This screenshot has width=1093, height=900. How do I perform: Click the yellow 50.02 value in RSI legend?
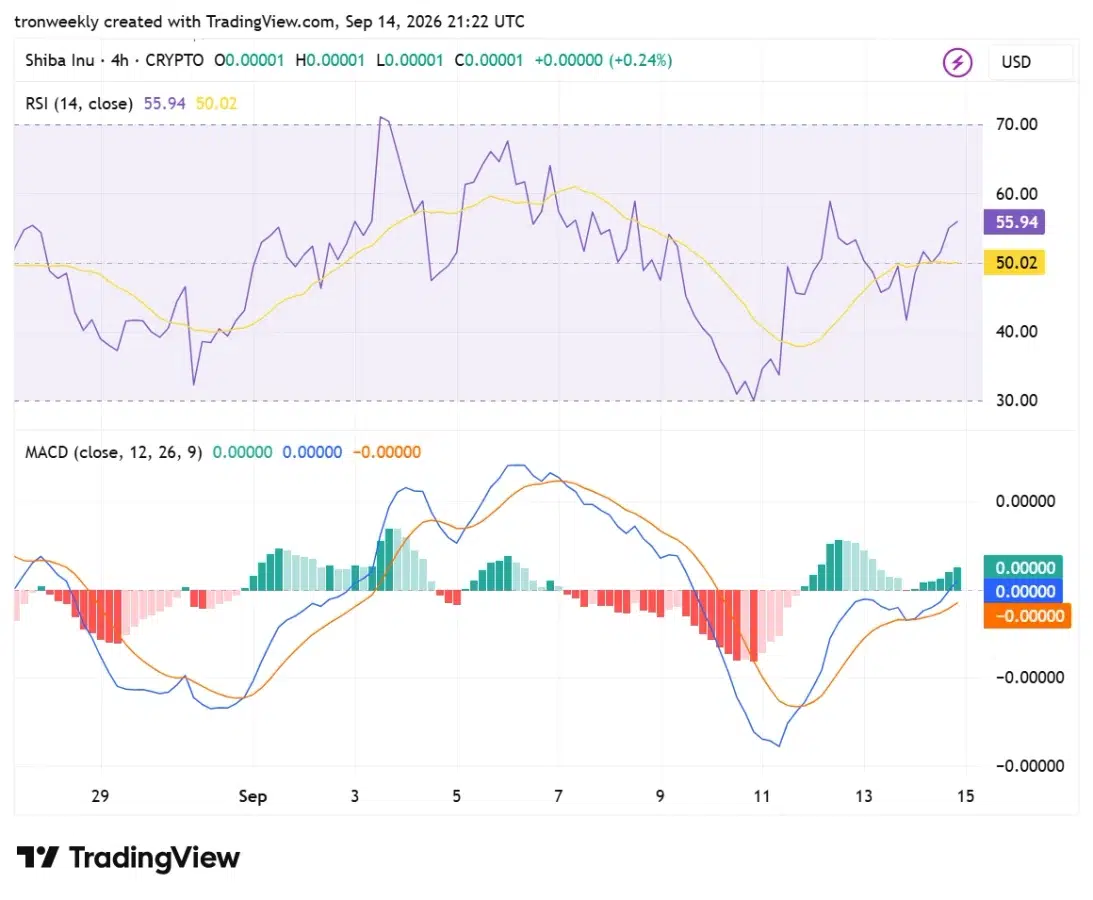216,104
